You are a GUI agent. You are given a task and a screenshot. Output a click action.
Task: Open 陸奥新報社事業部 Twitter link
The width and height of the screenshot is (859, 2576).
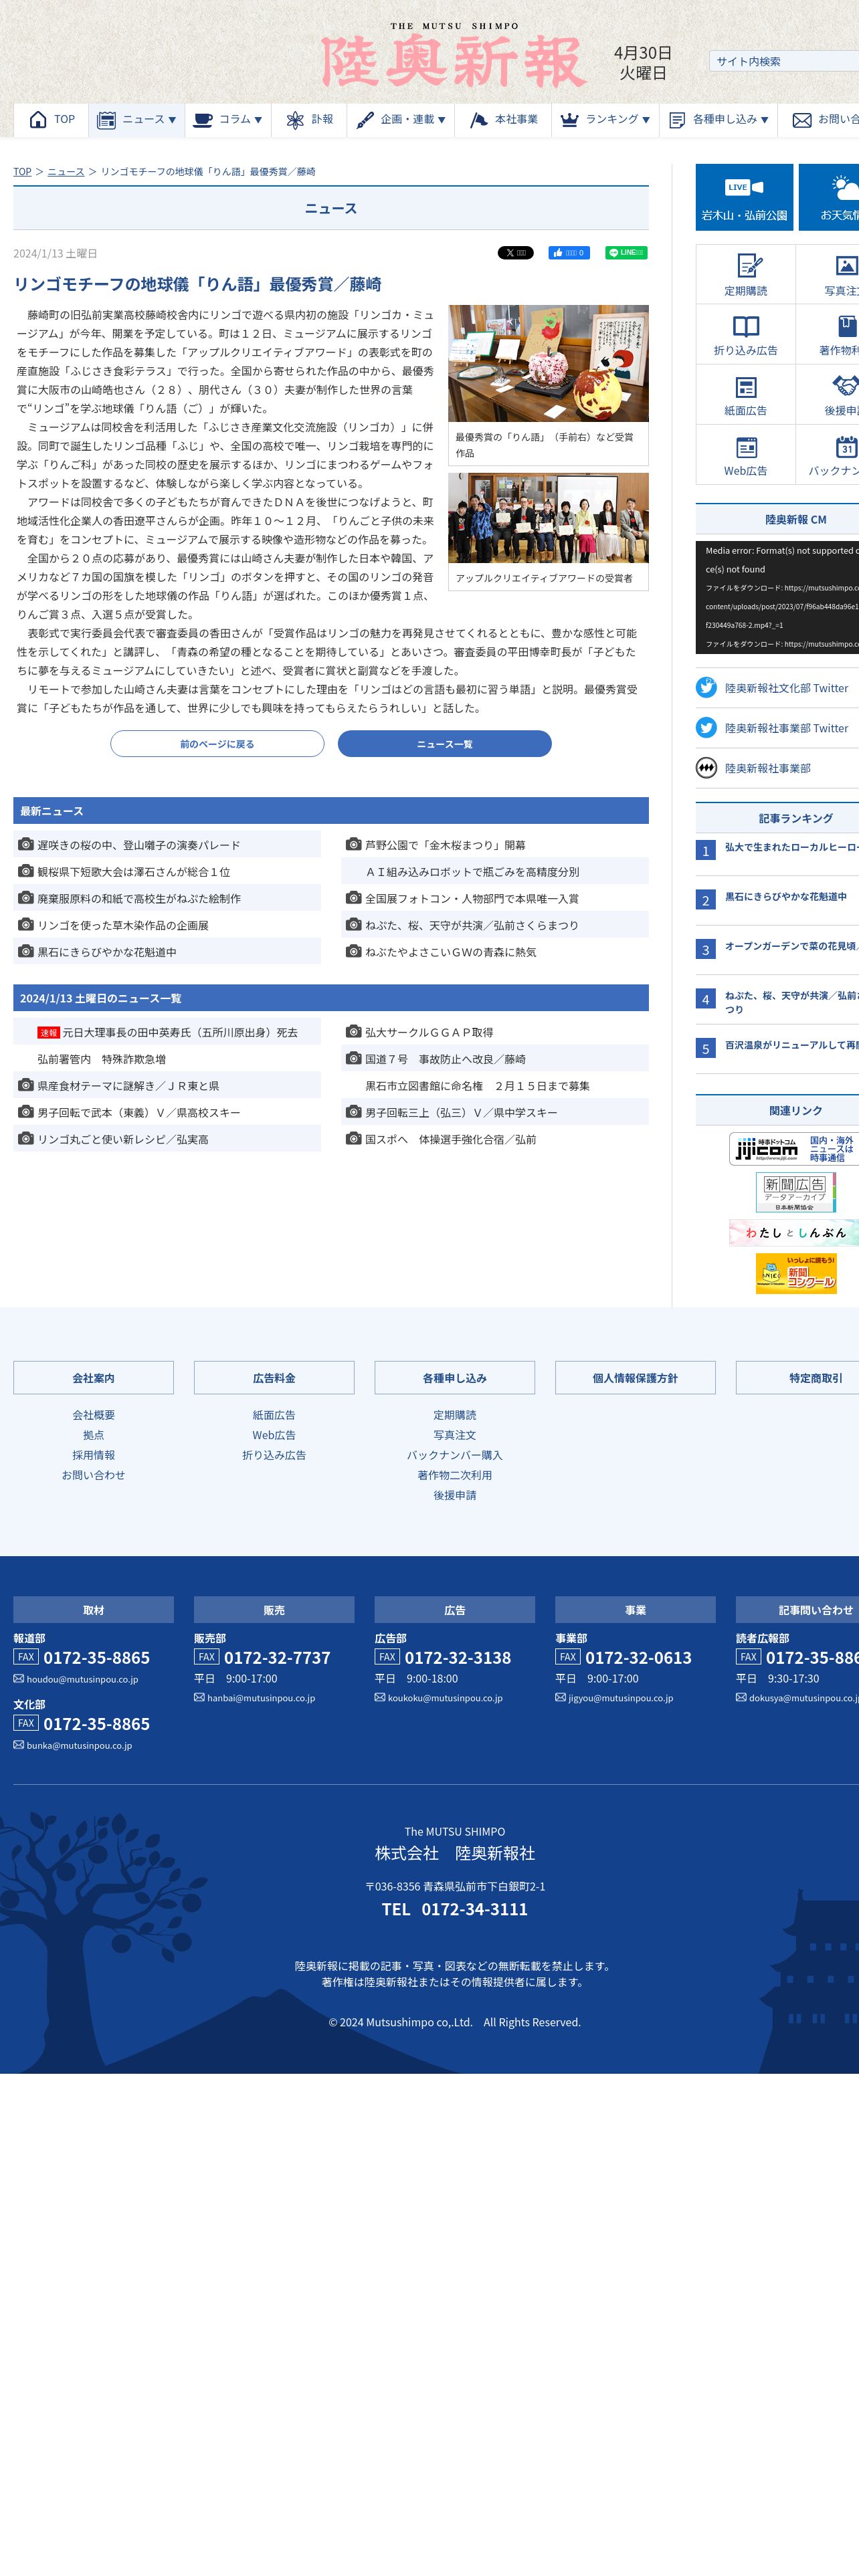(x=786, y=728)
